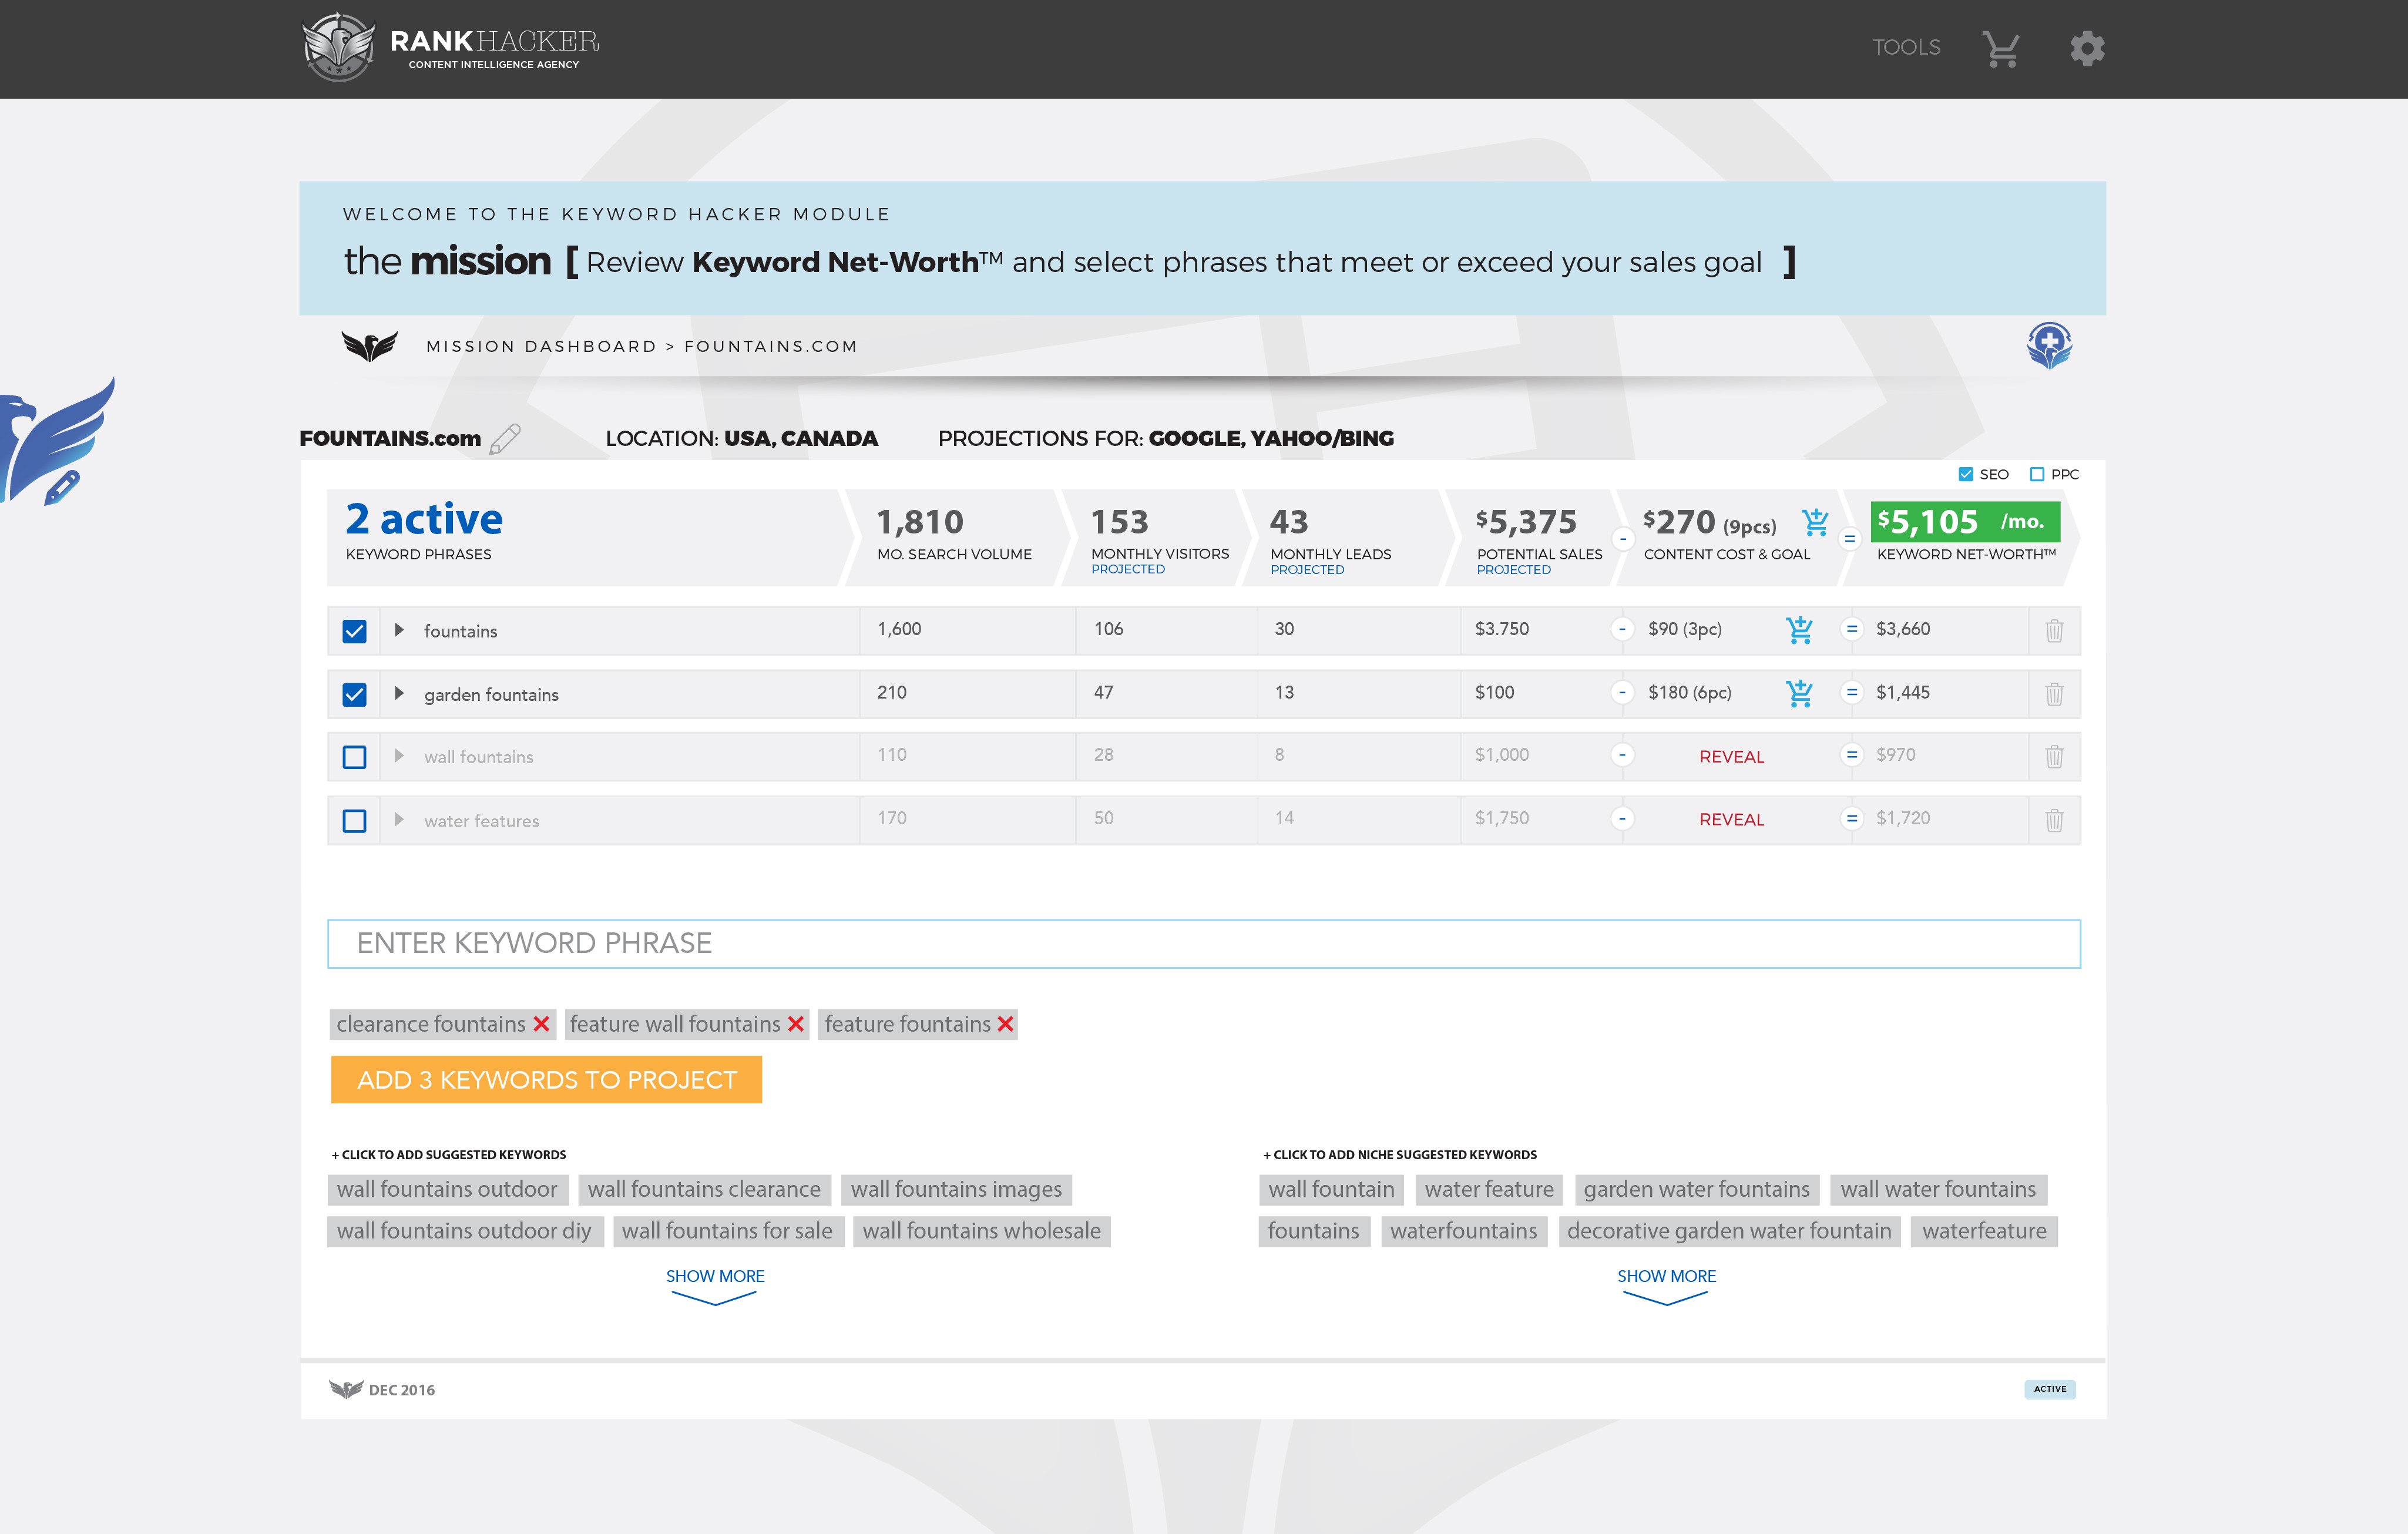Viewport: 2408px width, 1534px height.
Task: Trash the garden fountains row
Action: pyautogui.click(x=2054, y=694)
